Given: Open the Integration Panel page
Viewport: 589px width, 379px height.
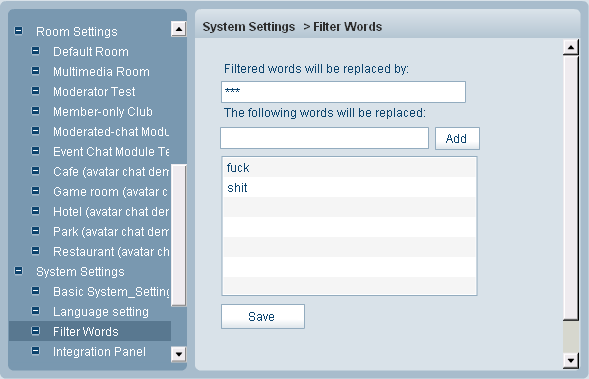Looking at the screenshot, I should click(x=100, y=352).
